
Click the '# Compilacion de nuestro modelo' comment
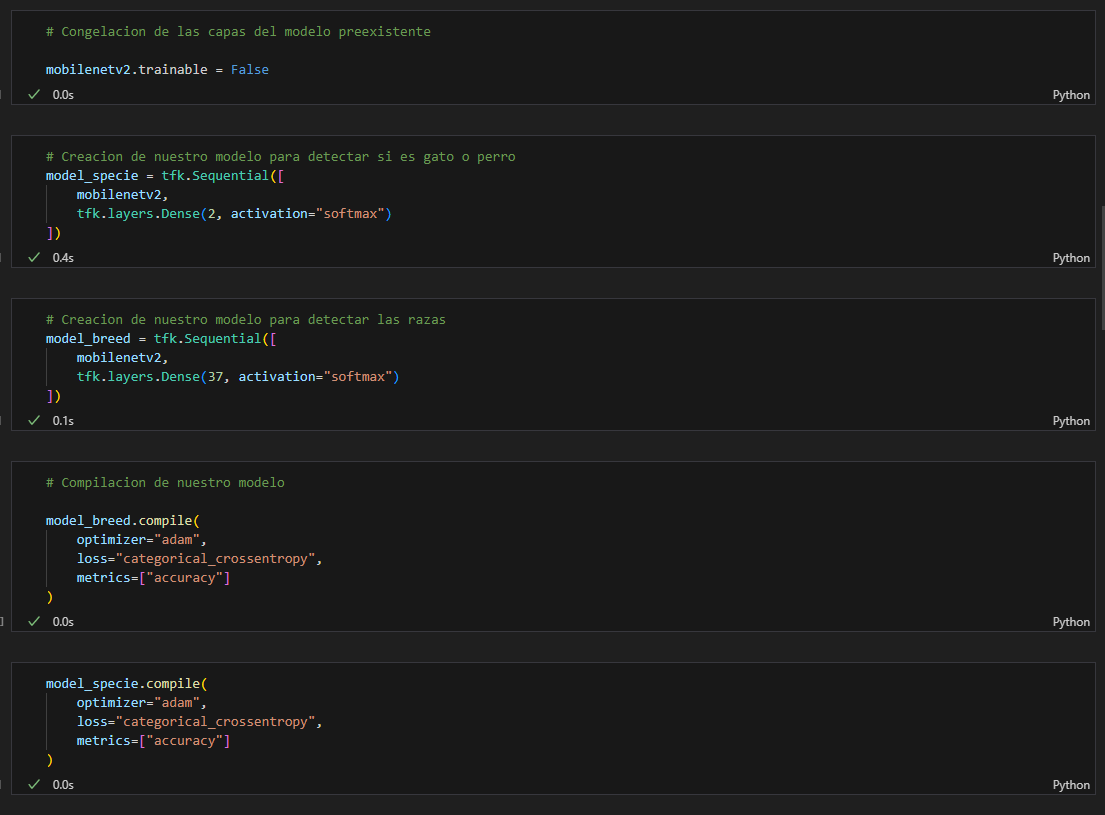click(165, 482)
